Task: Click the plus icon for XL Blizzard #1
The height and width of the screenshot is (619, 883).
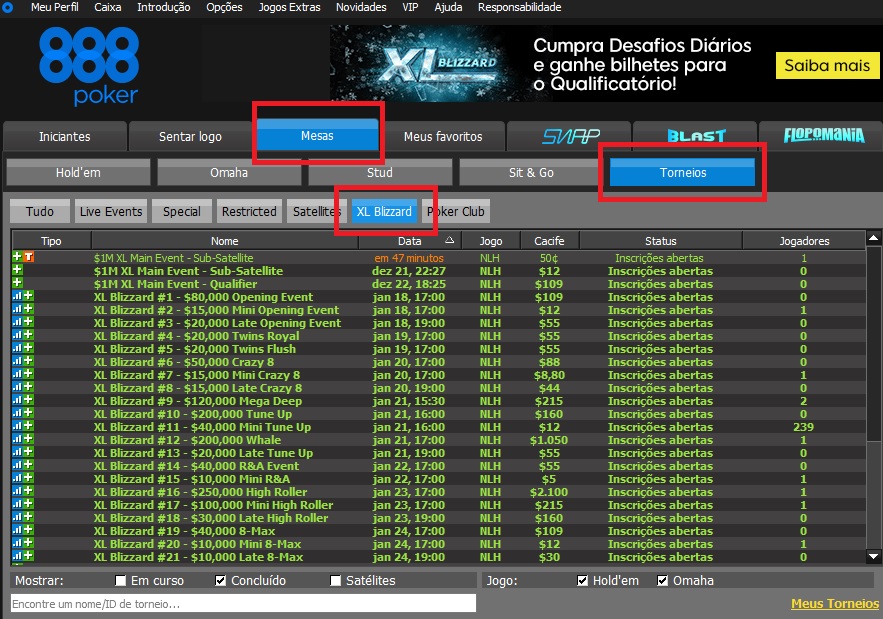Action: coord(29,296)
